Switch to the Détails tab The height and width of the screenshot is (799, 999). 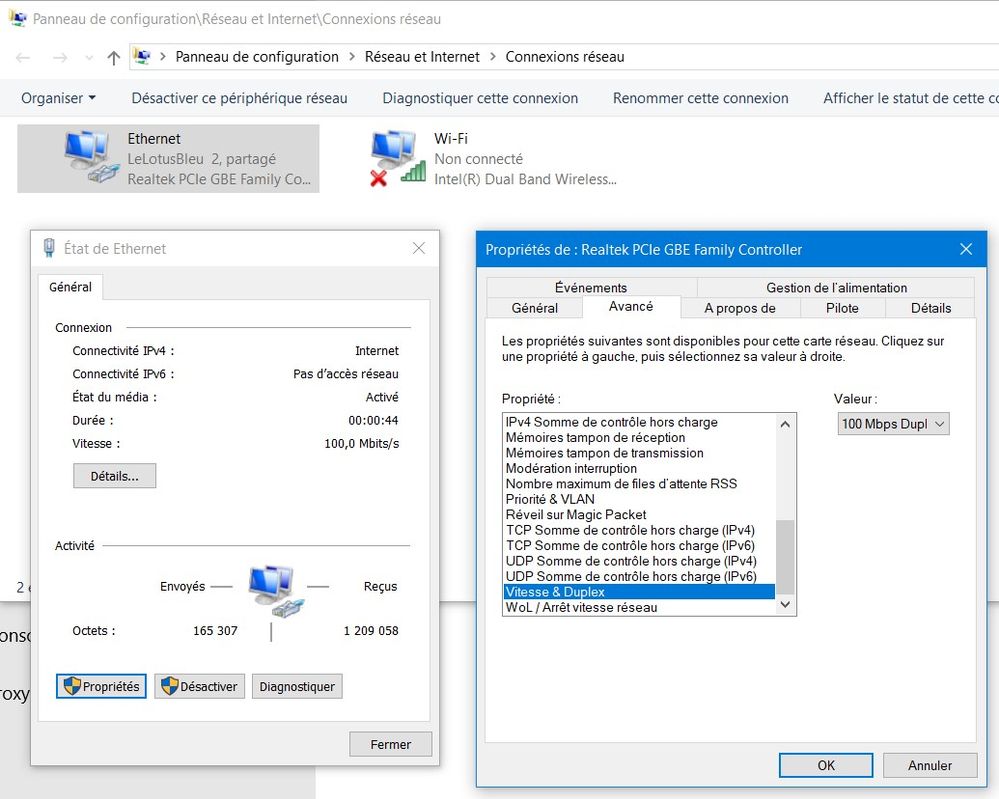tap(930, 308)
